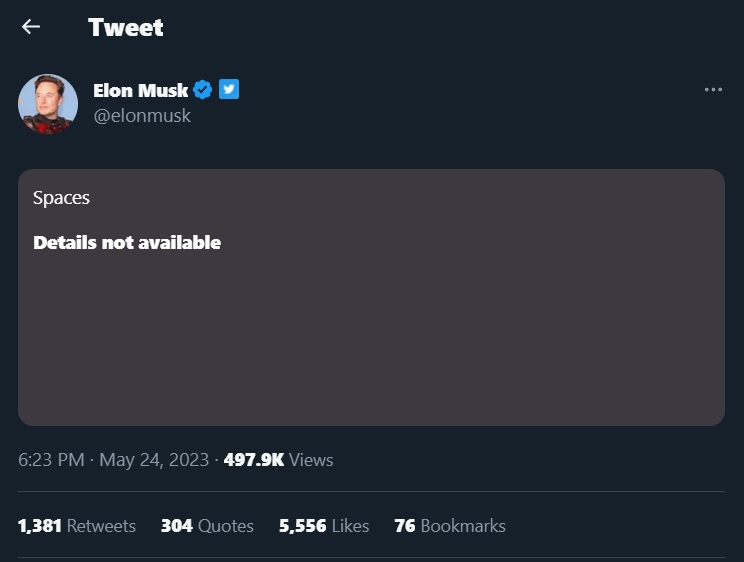Viewport: 744px width, 562px height.
Task: Open the Elon Musk display name
Action: (140, 90)
